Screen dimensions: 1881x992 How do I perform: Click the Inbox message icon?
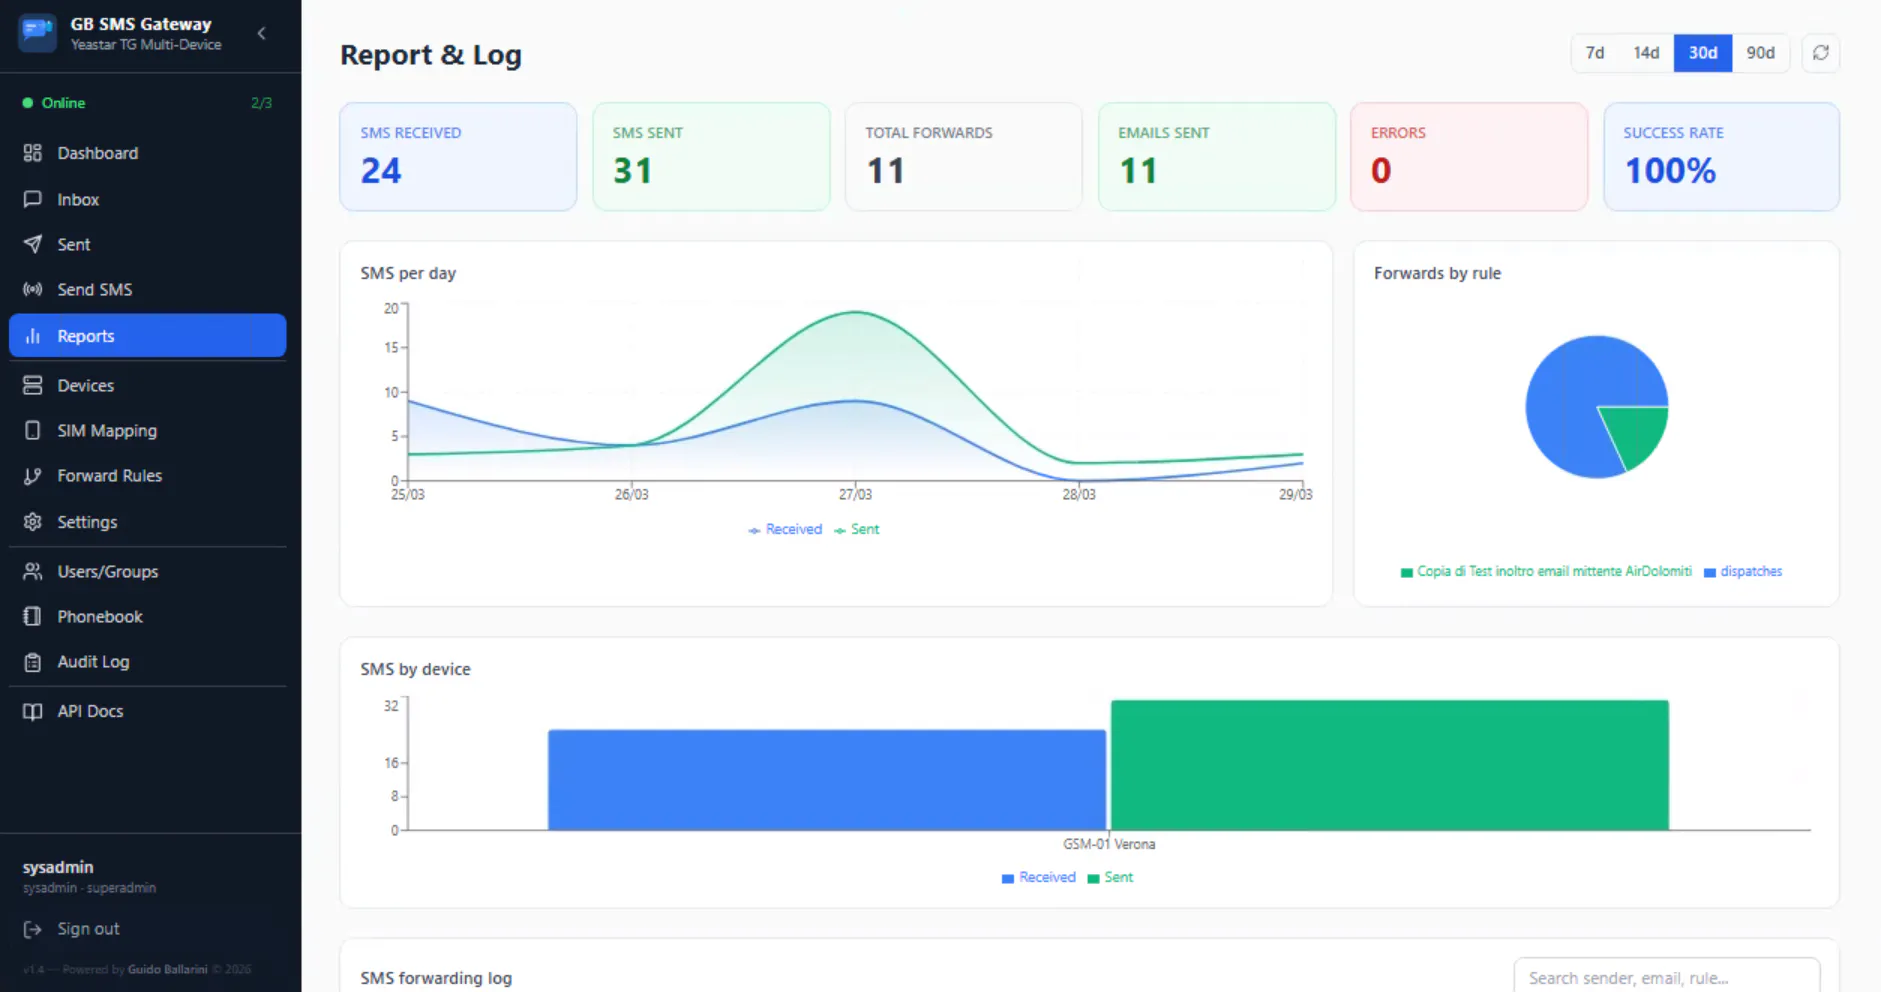tap(33, 199)
